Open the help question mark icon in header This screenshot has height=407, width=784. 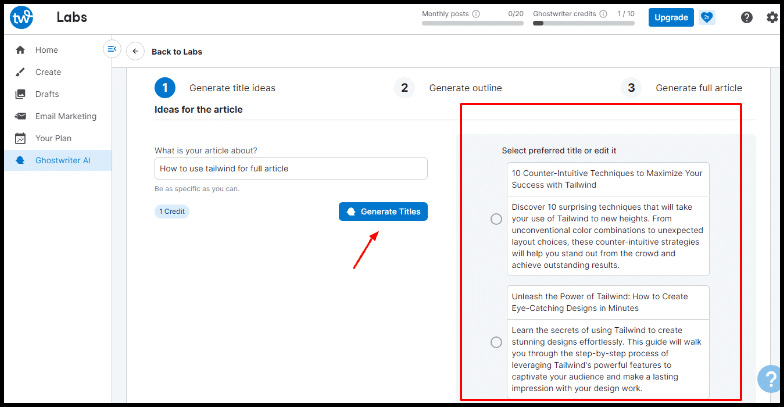[746, 18]
